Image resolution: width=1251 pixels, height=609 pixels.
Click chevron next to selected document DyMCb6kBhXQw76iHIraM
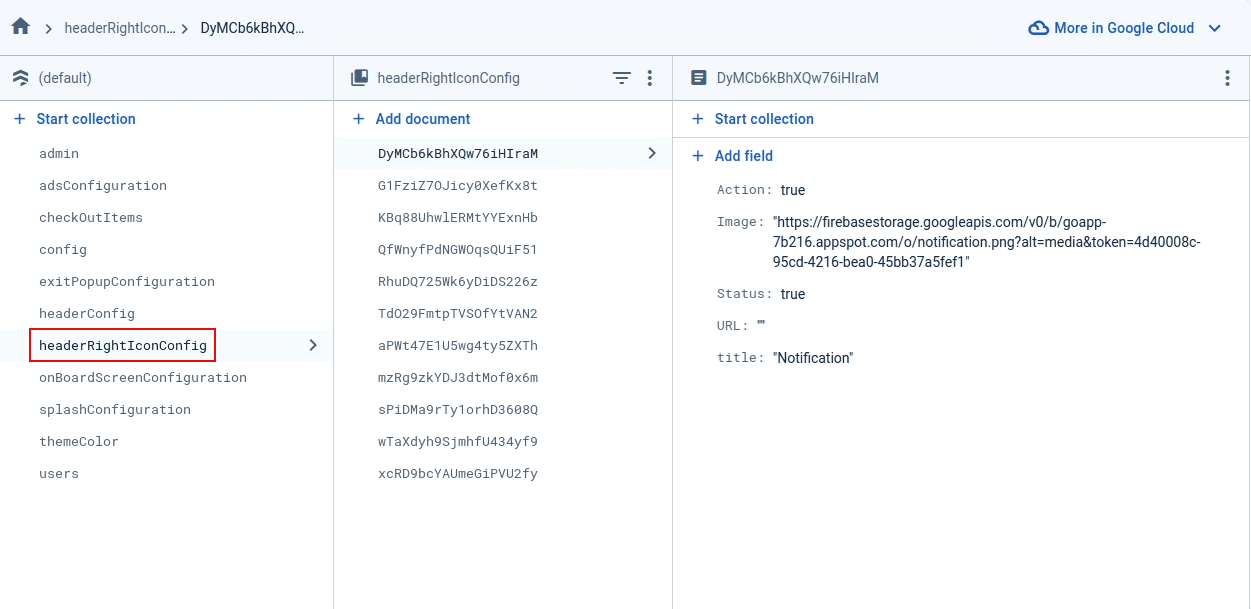(x=652, y=153)
